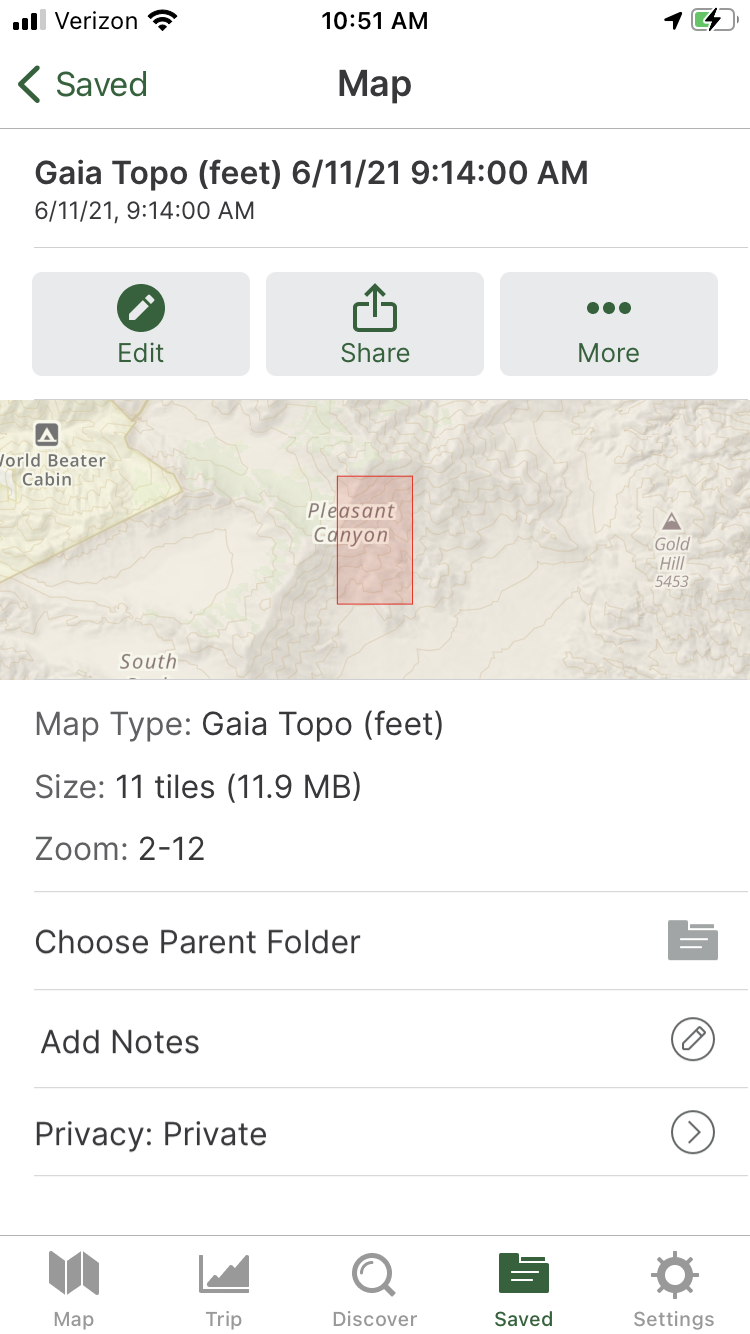This screenshot has height=1334, width=750.
Task: Tap the Edit pencil icon
Action: 141,309
